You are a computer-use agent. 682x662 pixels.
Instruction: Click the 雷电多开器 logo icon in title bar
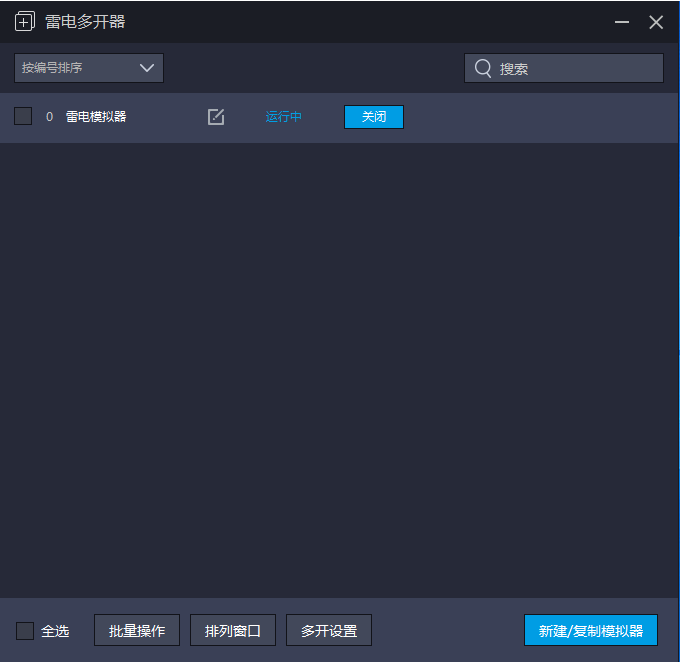point(24,21)
